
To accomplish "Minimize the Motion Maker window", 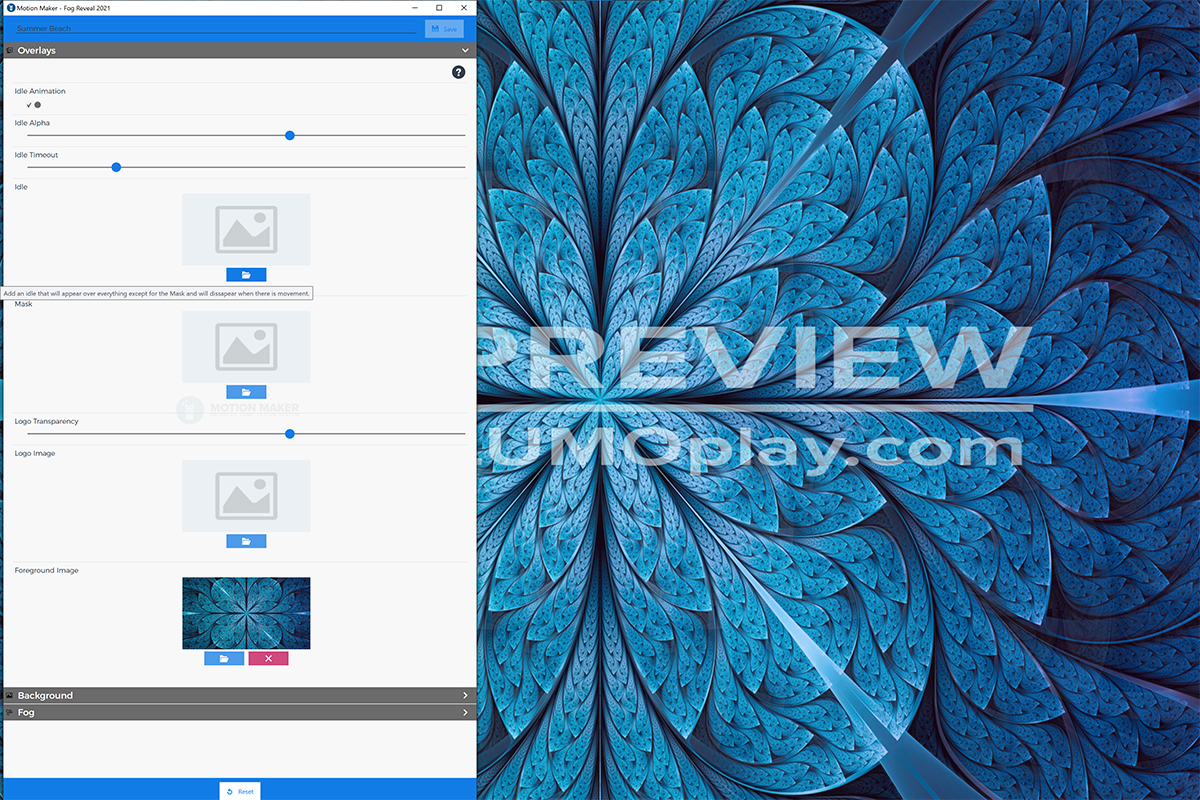I will (415, 8).
